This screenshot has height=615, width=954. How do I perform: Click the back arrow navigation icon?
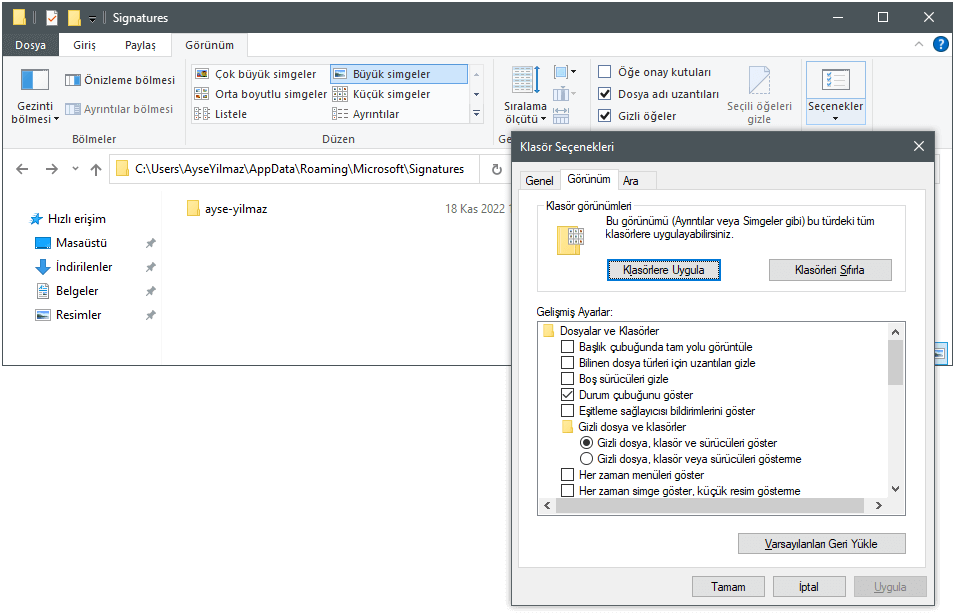23,170
